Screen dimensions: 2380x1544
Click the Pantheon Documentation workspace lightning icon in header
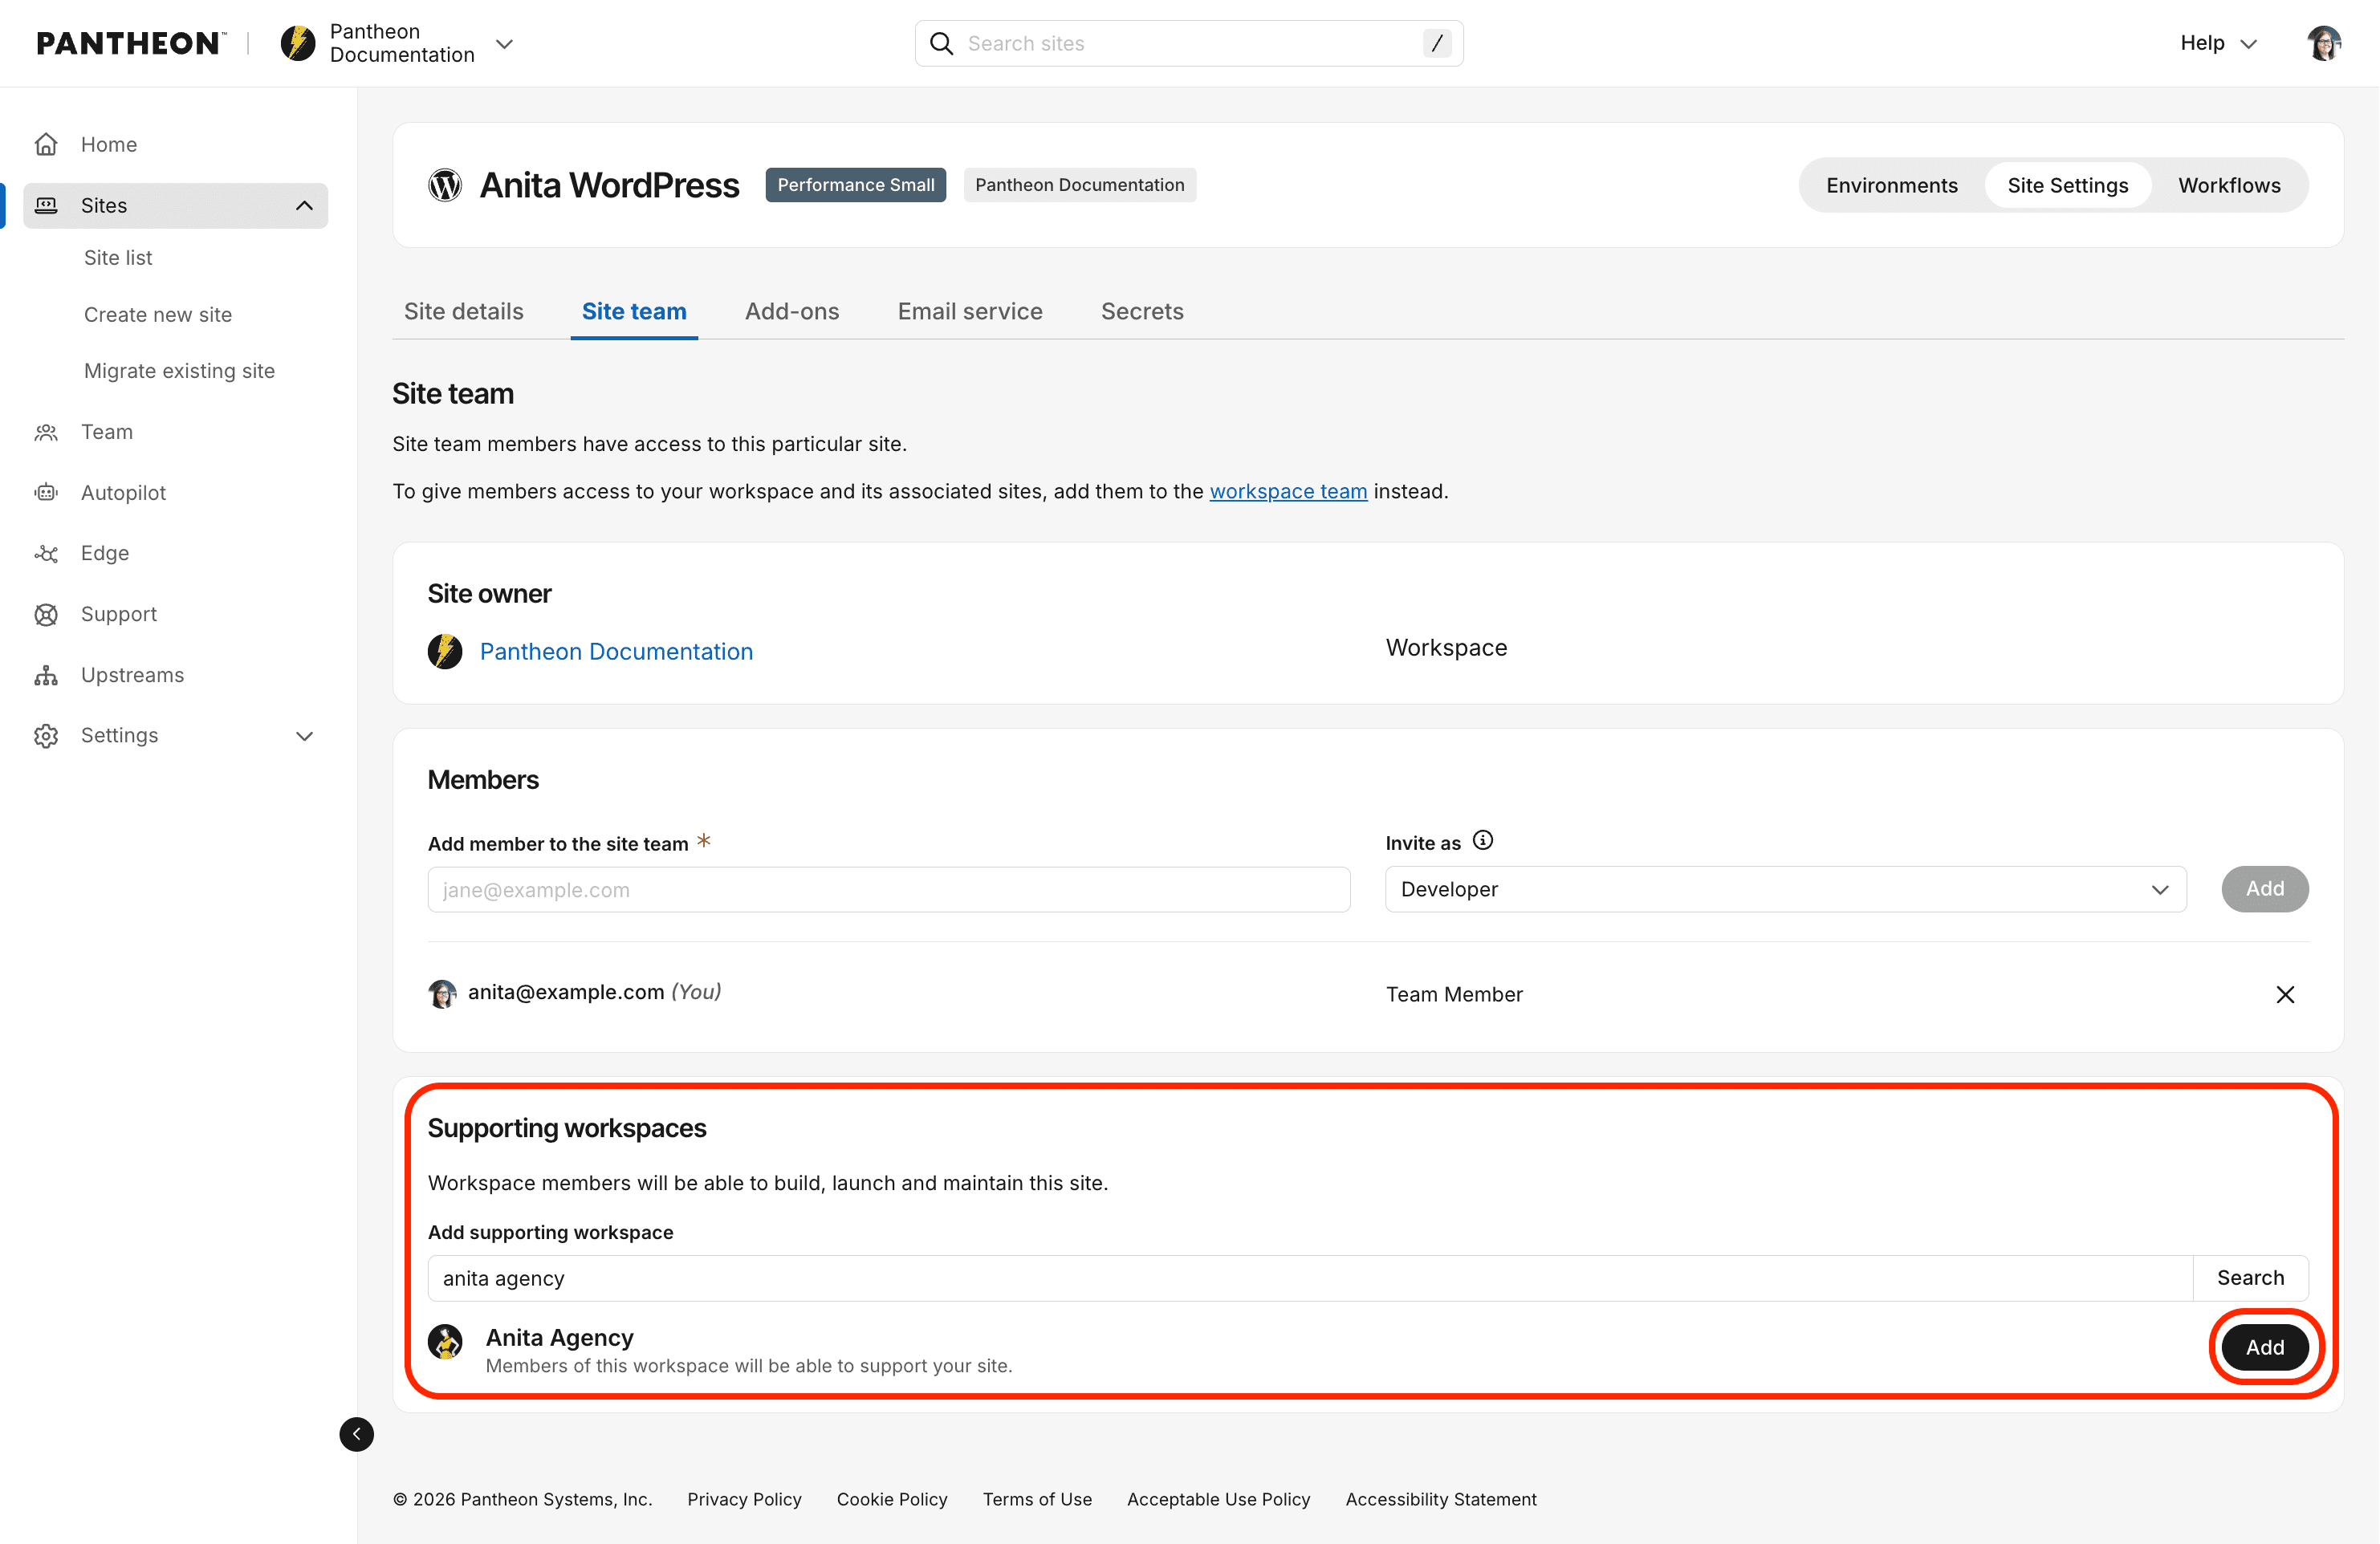297,43
